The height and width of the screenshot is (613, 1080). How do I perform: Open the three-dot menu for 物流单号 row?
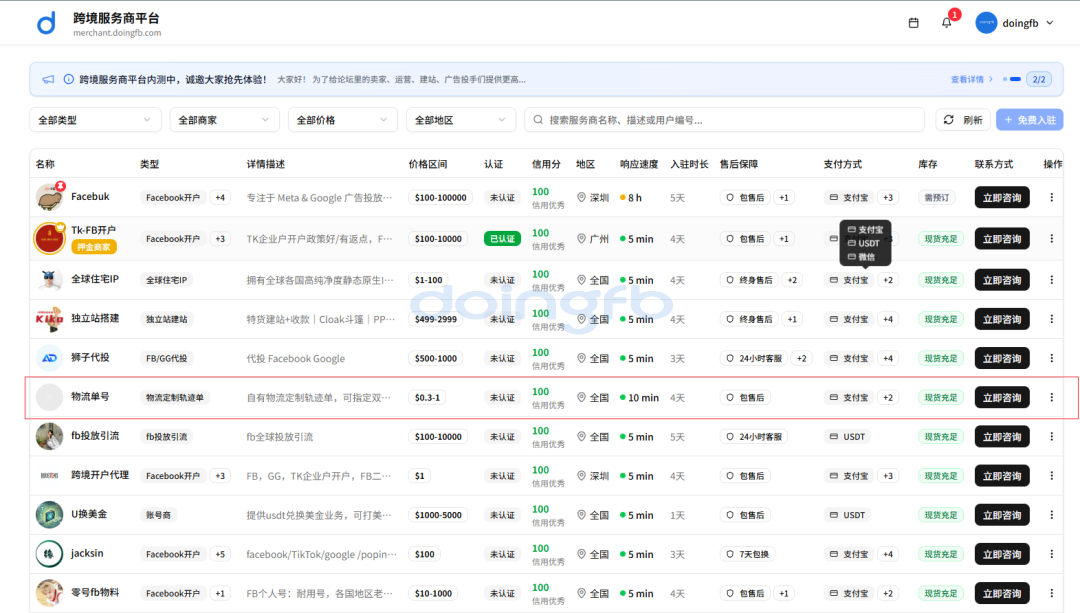1051,397
